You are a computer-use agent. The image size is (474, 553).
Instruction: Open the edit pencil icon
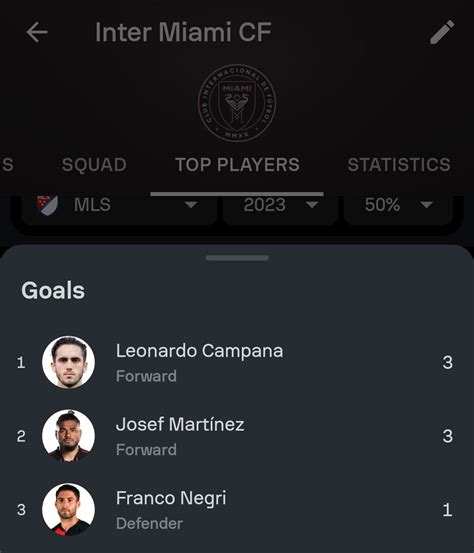pyautogui.click(x=442, y=32)
